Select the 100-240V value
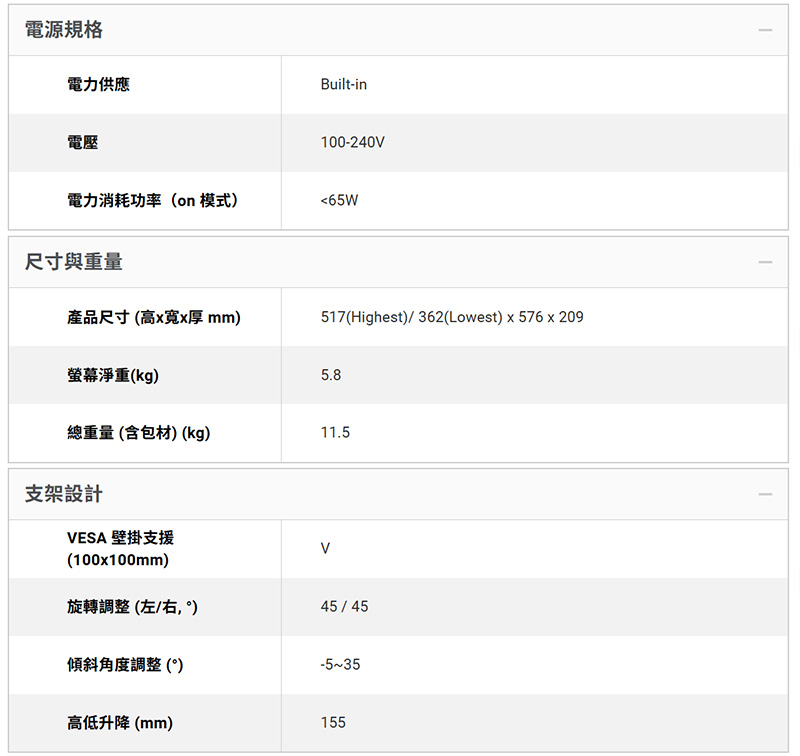The height and width of the screenshot is (756, 800). [353, 142]
